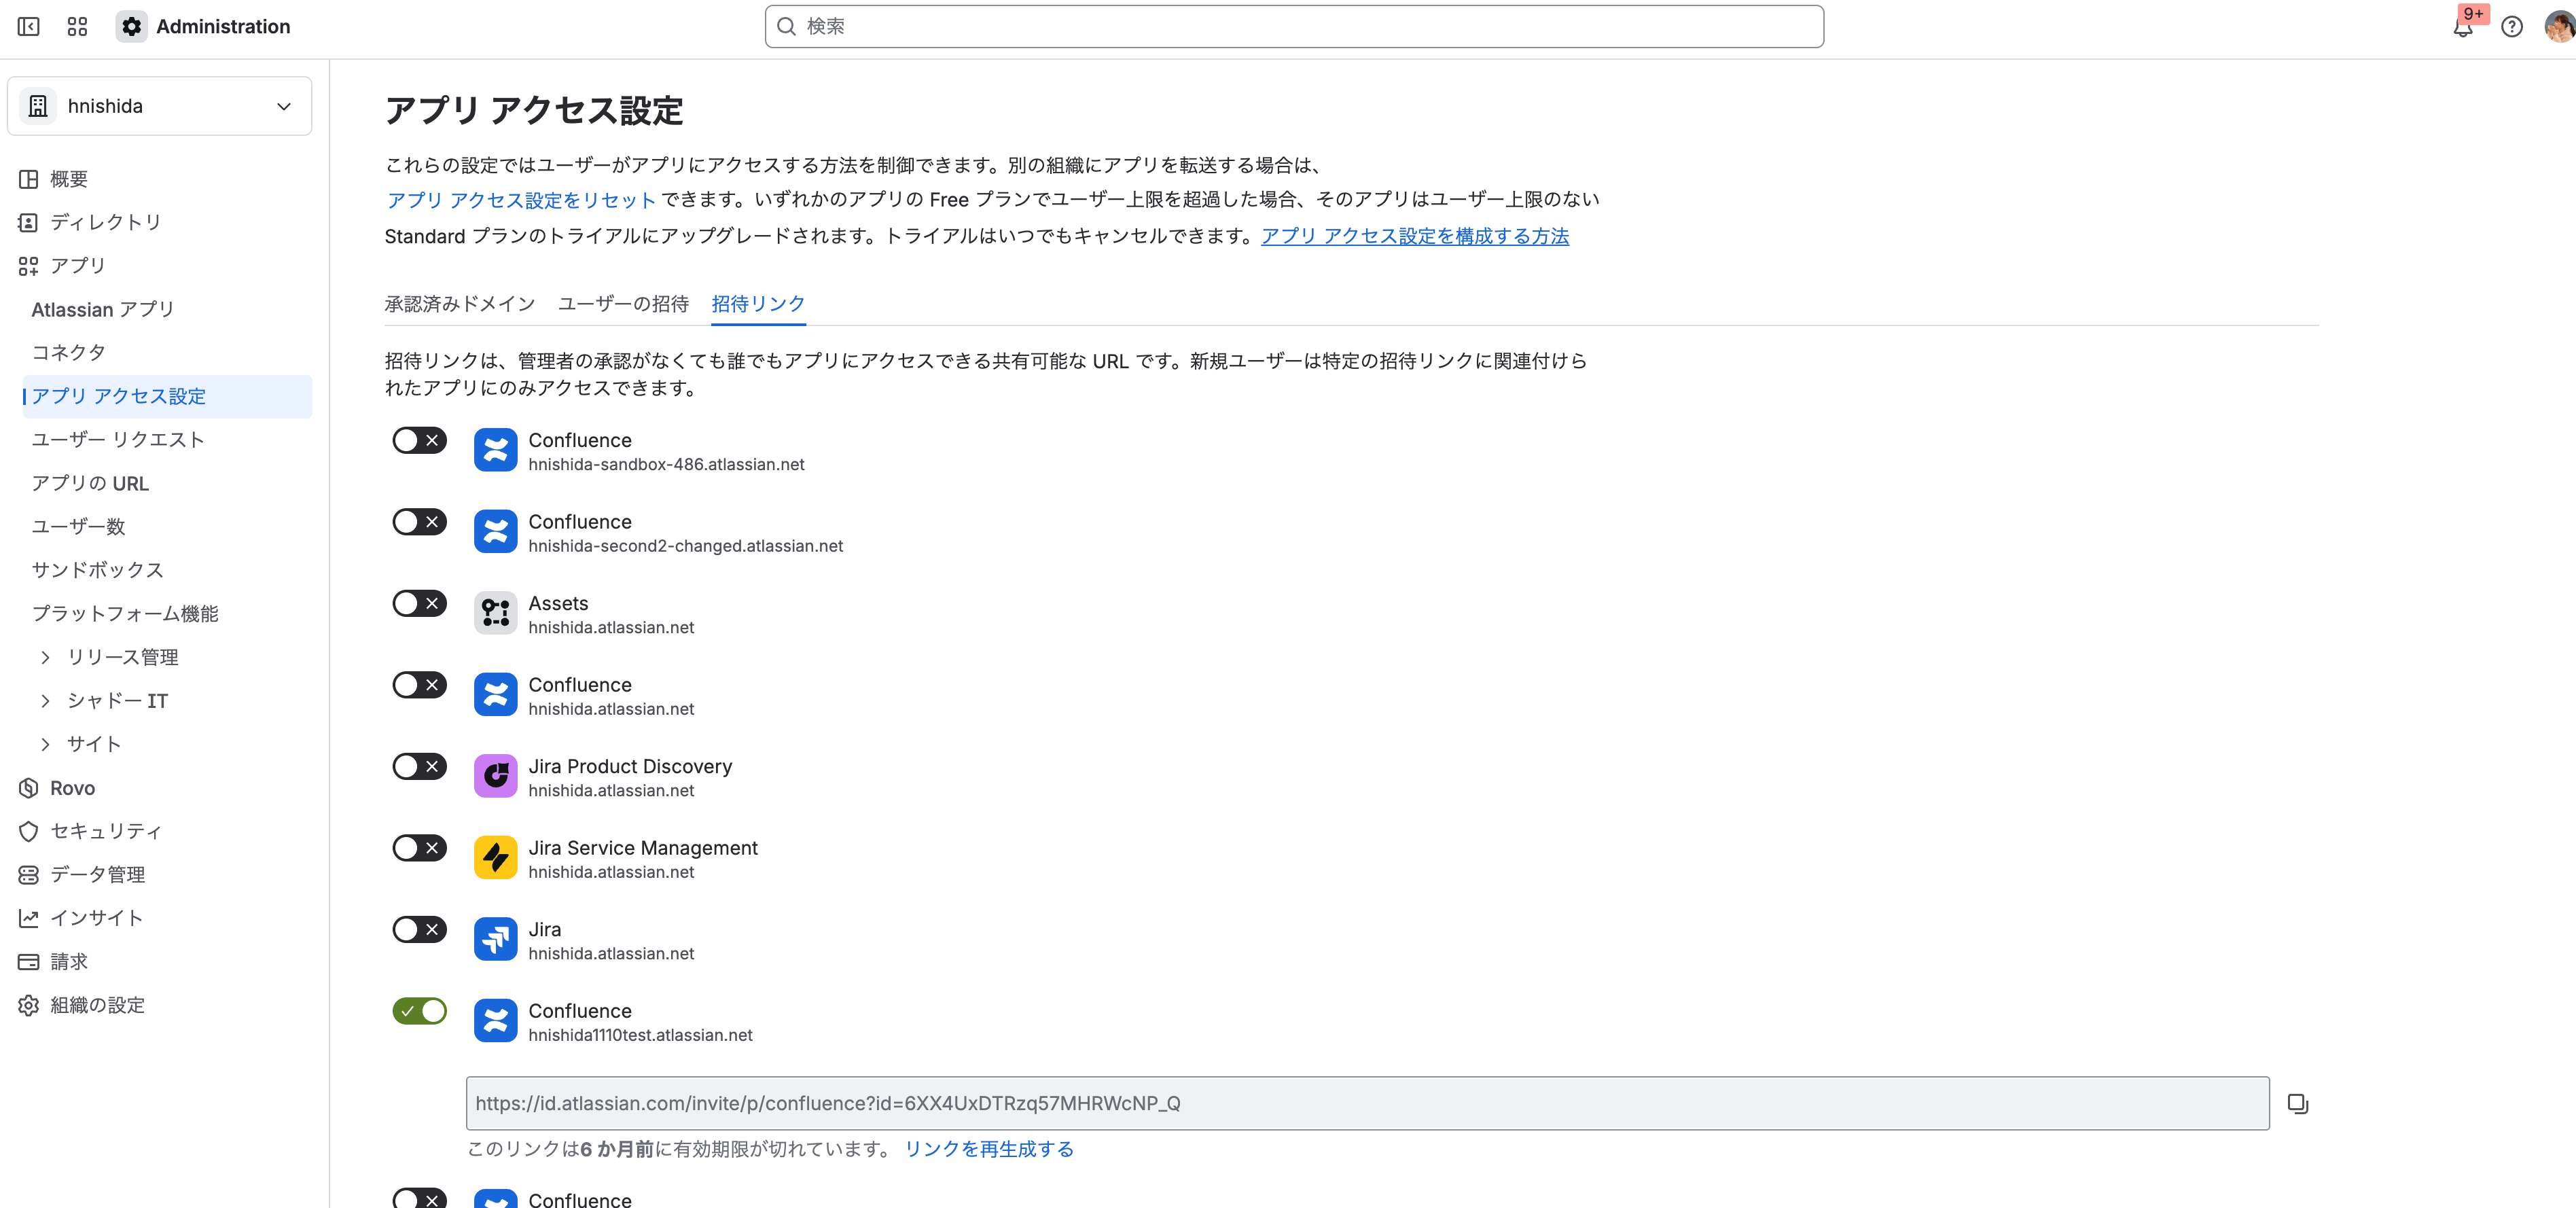The height and width of the screenshot is (1208, 2576).
Task: Disable invite link for Confluence hnishida1110test
Action: click(419, 1011)
